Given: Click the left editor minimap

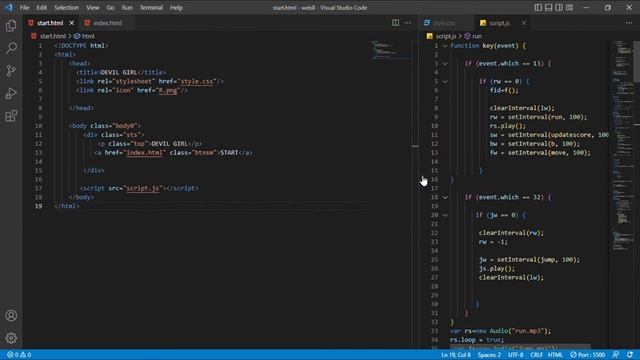Looking at the screenshot, I should coord(390,50).
